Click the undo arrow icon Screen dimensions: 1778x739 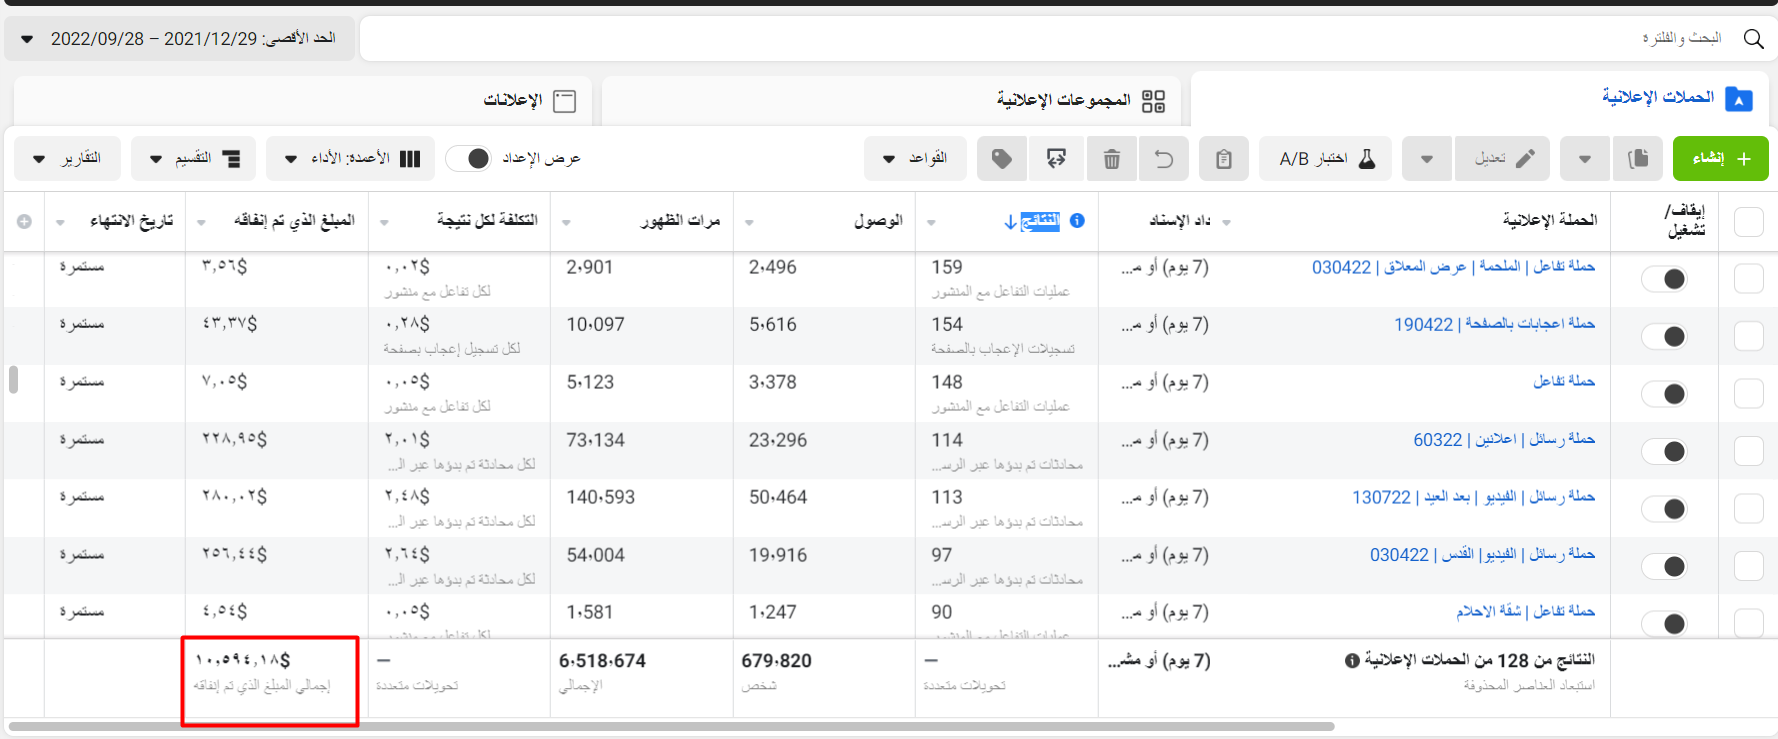[1164, 159]
